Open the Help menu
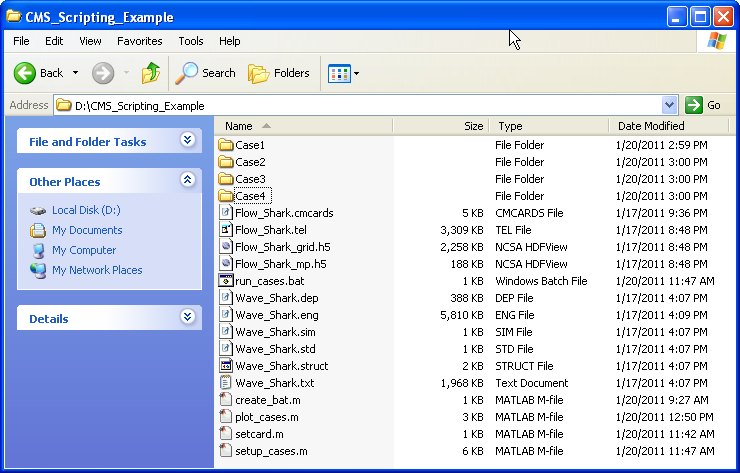 tap(229, 41)
